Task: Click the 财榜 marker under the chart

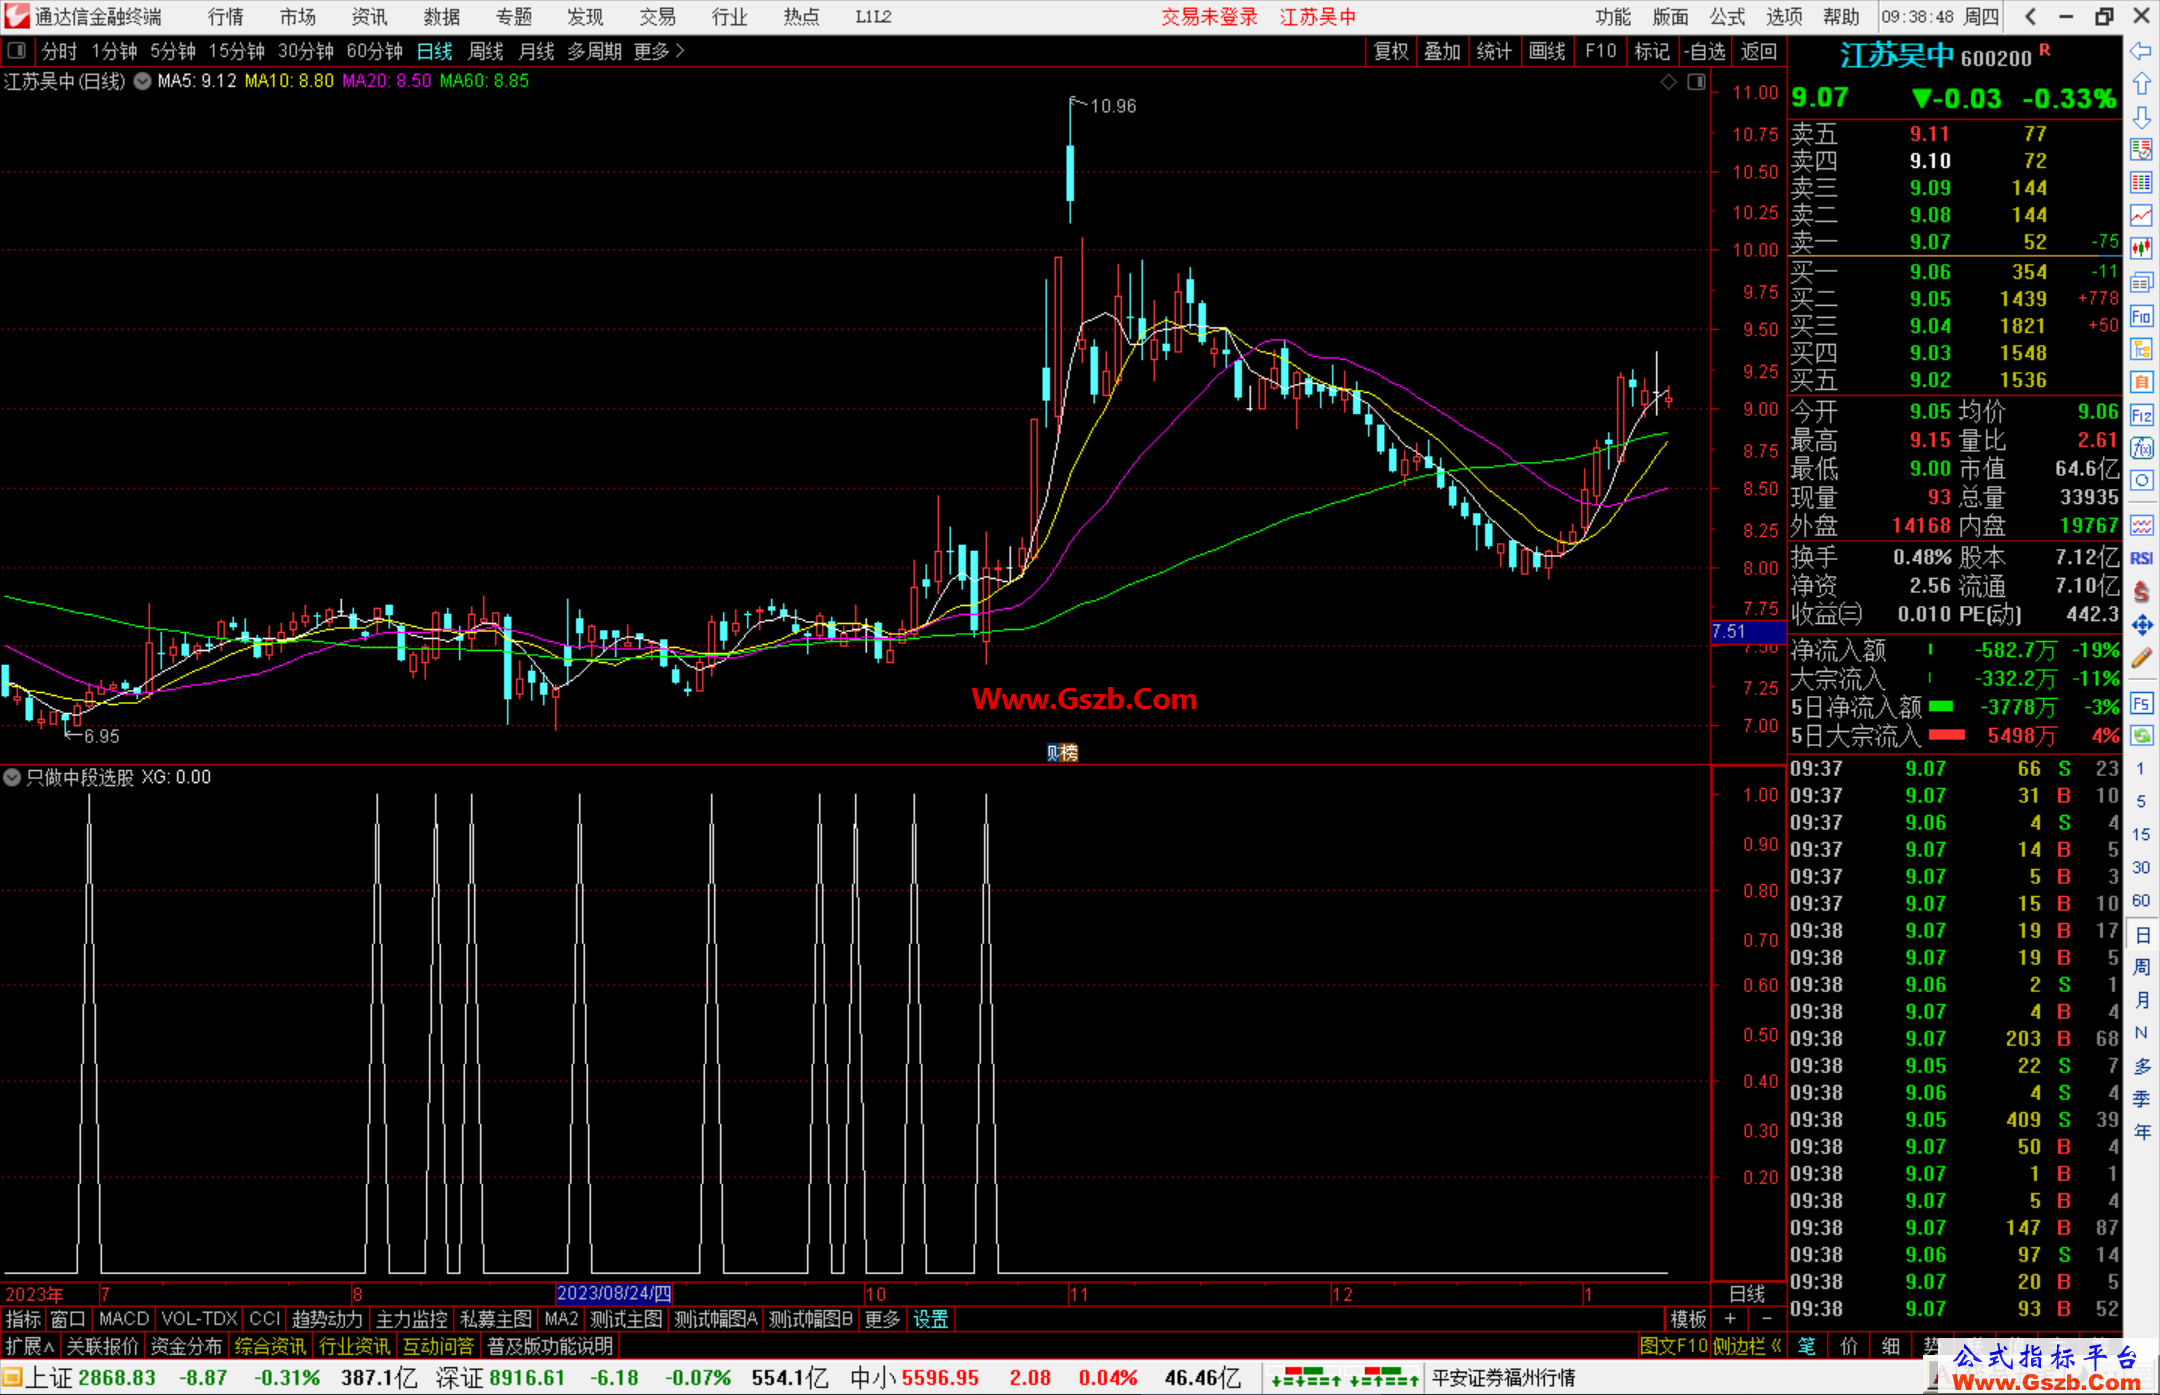Action: coord(1063,752)
